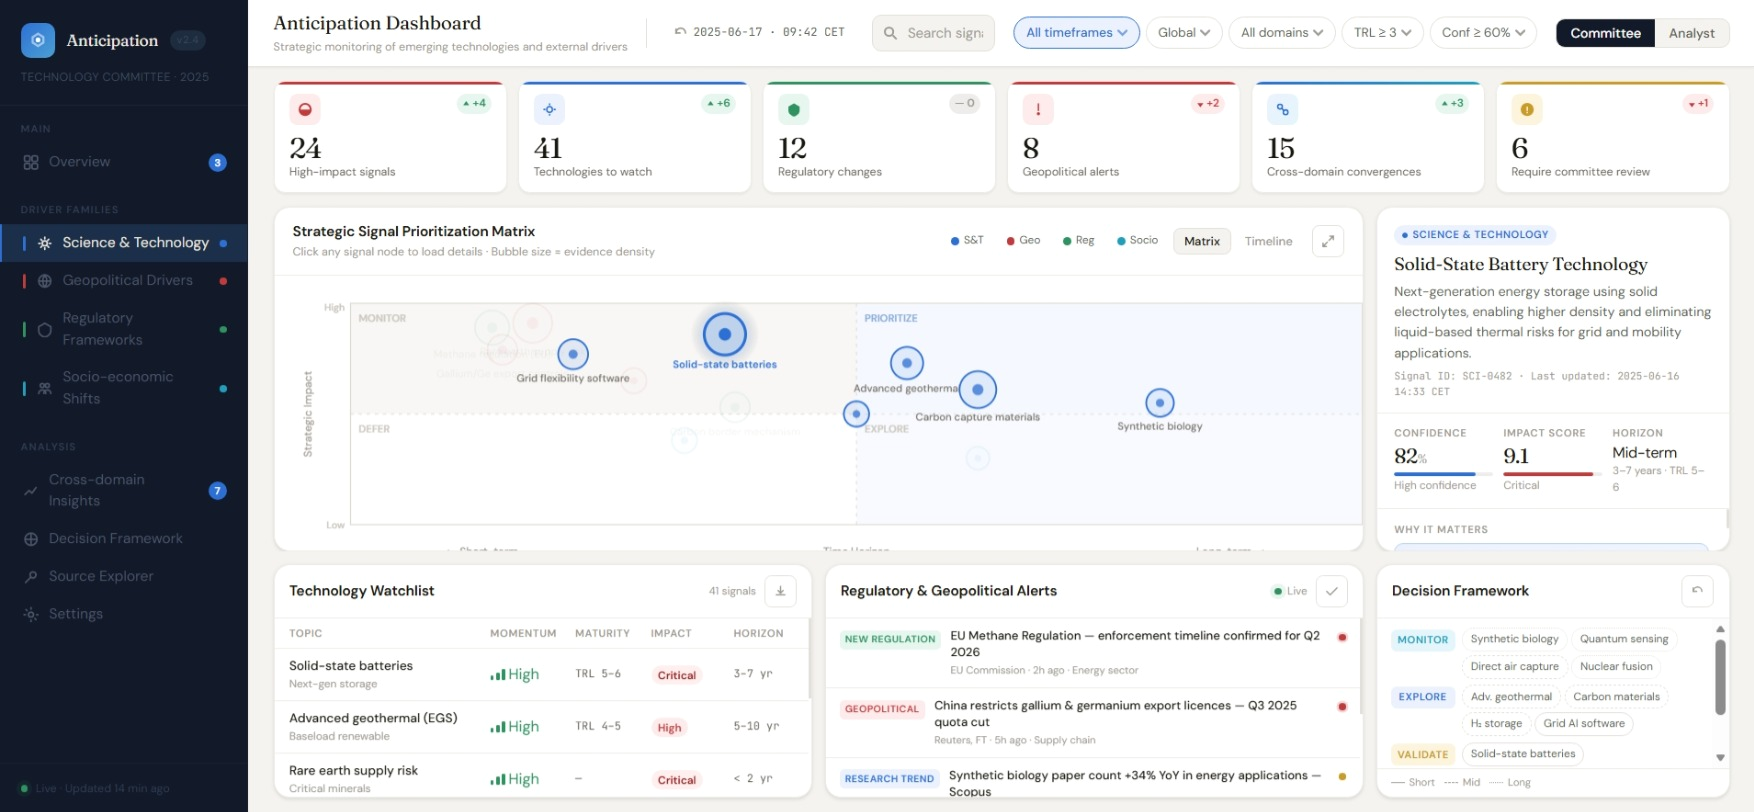Open the Global region dropdown
The width and height of the screenshot is (1754, 812).
point(1184,33)
